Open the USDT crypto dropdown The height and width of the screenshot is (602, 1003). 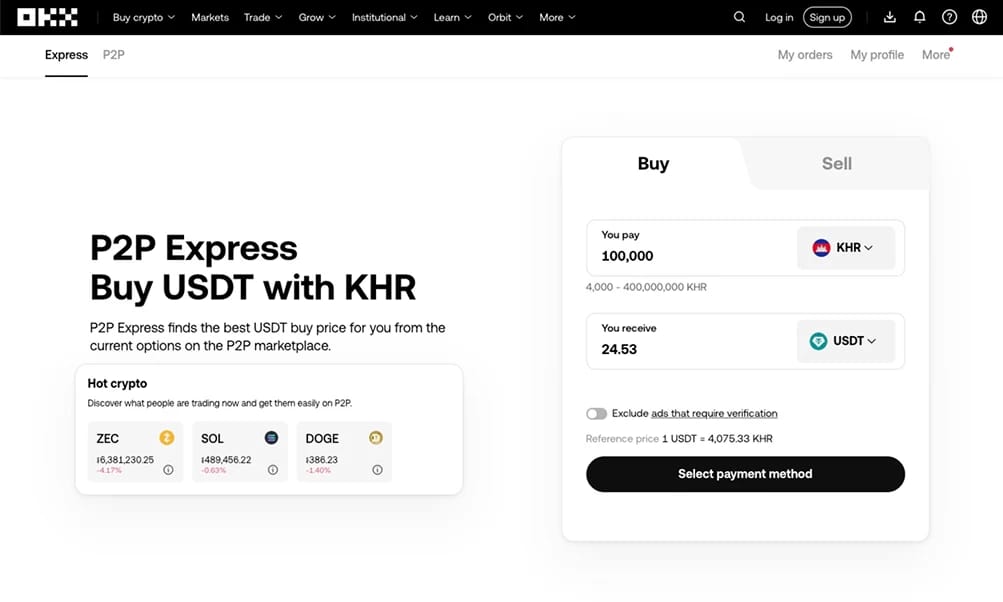(846, 341)
